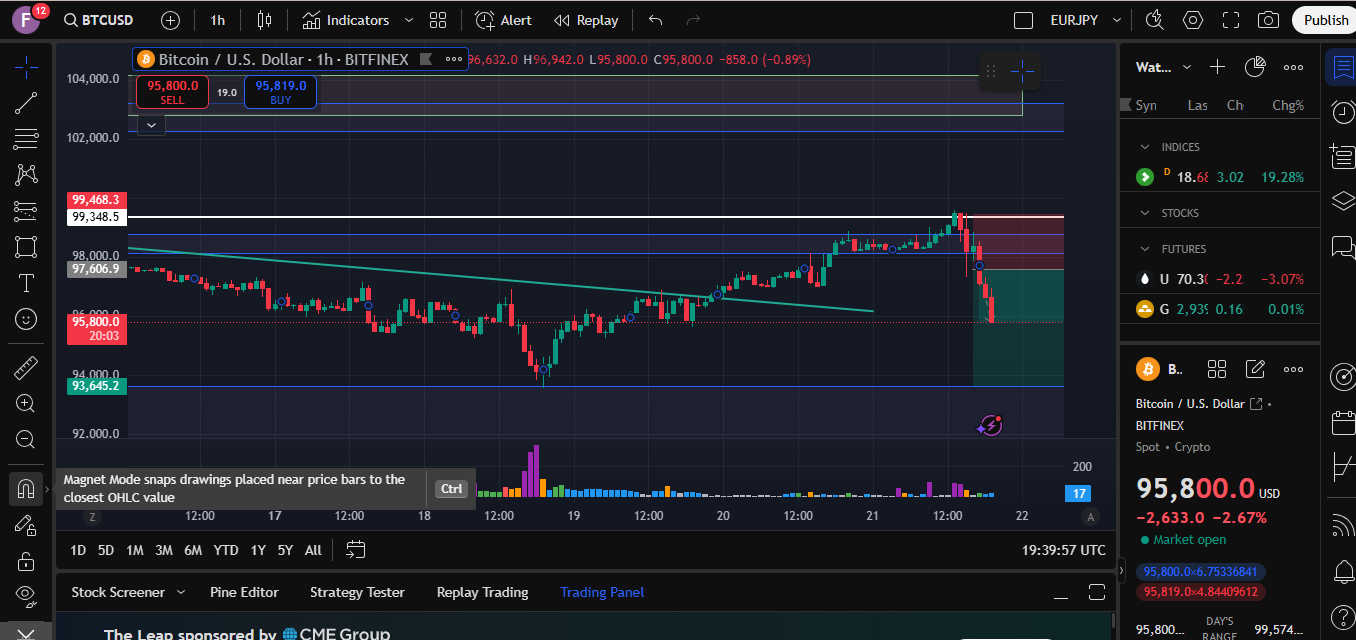Expand the indicators favorites dropdown arrow
The image size is (1356, 640).
pyautogui.click(x=408, y=20)
